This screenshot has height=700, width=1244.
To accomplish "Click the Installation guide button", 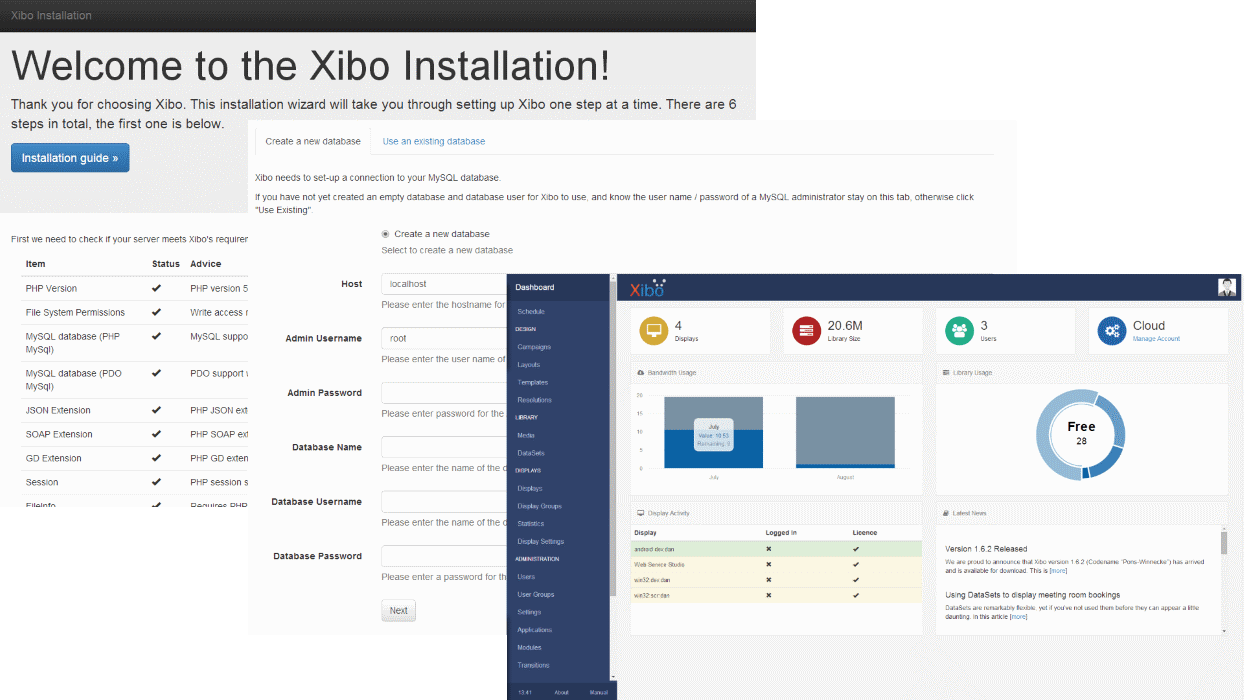I will [x=70, y=158].
